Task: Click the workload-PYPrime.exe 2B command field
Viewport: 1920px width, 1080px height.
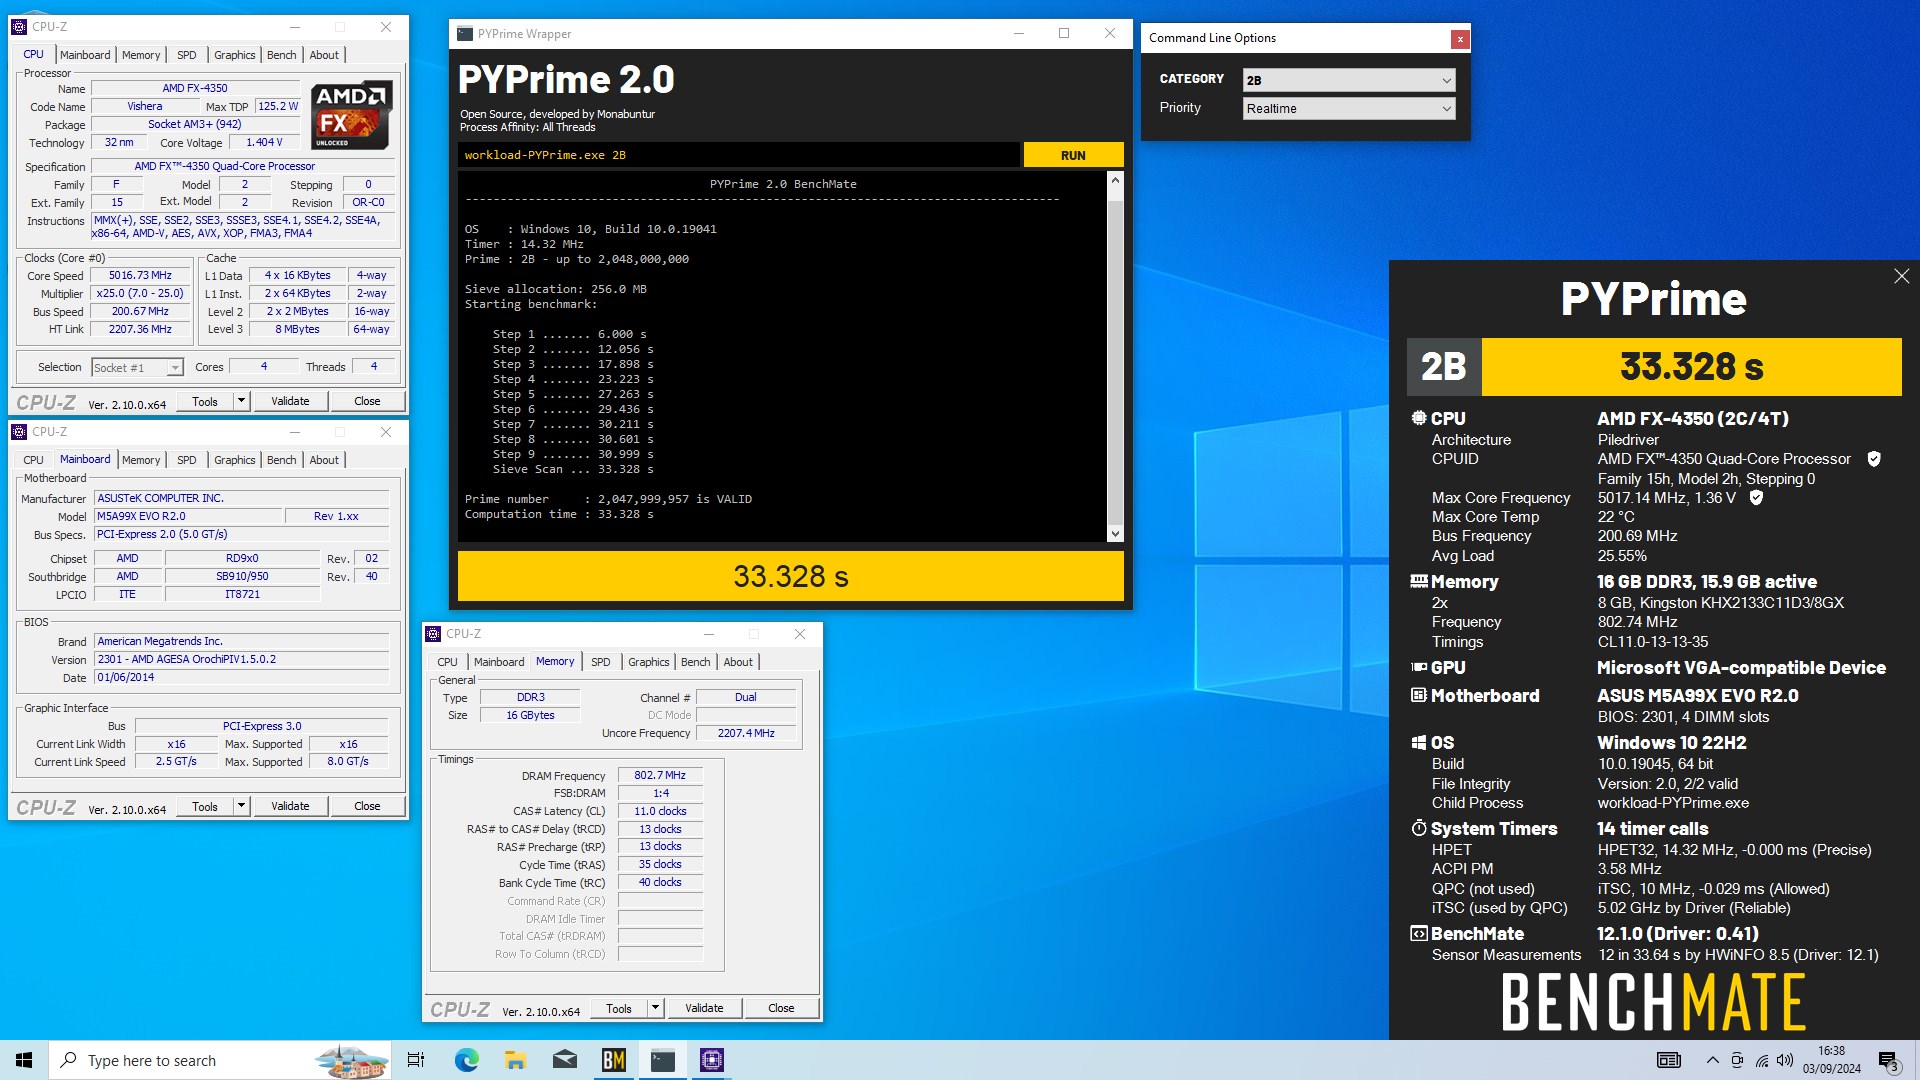Action: tap(739, 155)
